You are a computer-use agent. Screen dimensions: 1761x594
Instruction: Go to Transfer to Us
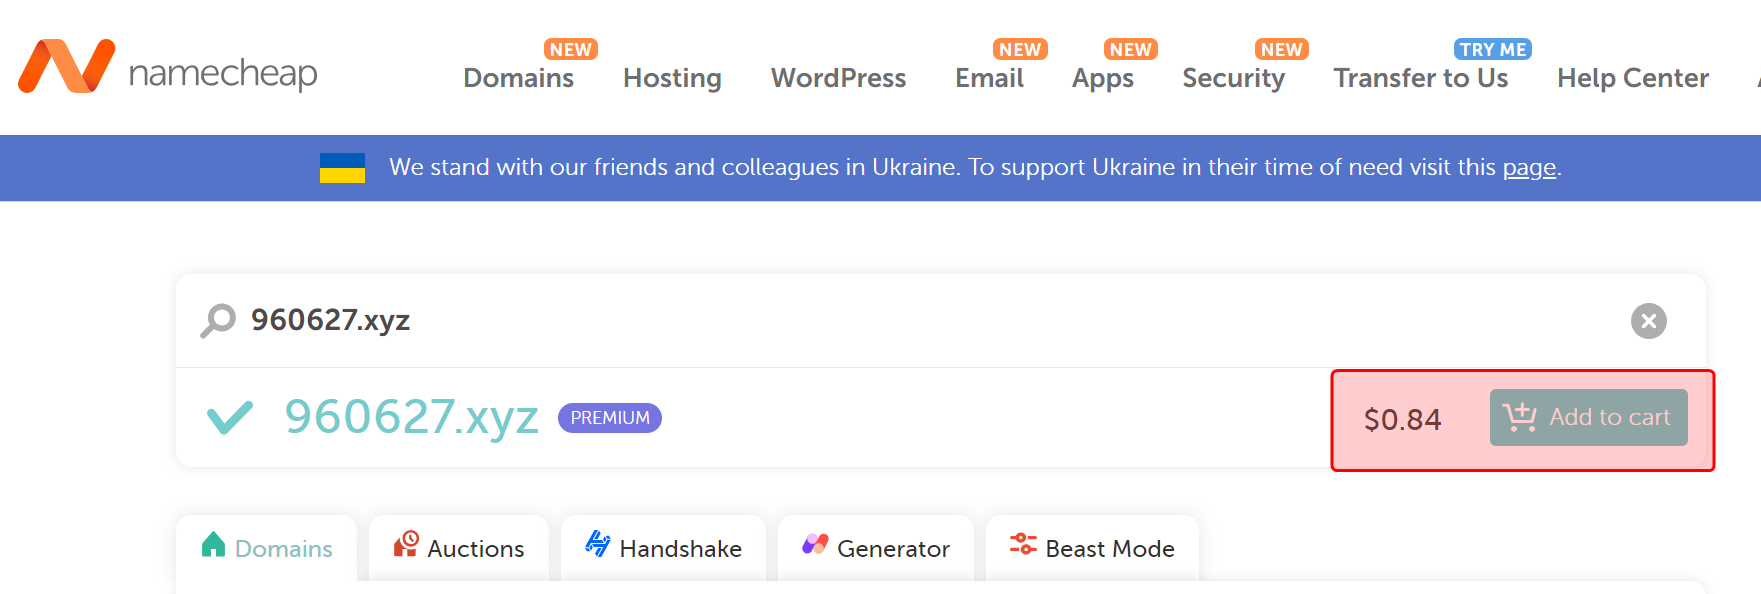[1420, 78]
